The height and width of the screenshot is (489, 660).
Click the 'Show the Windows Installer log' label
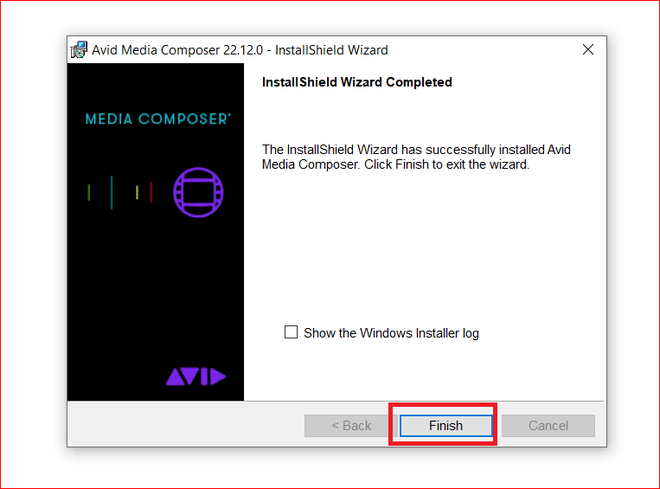coord(391,333)
